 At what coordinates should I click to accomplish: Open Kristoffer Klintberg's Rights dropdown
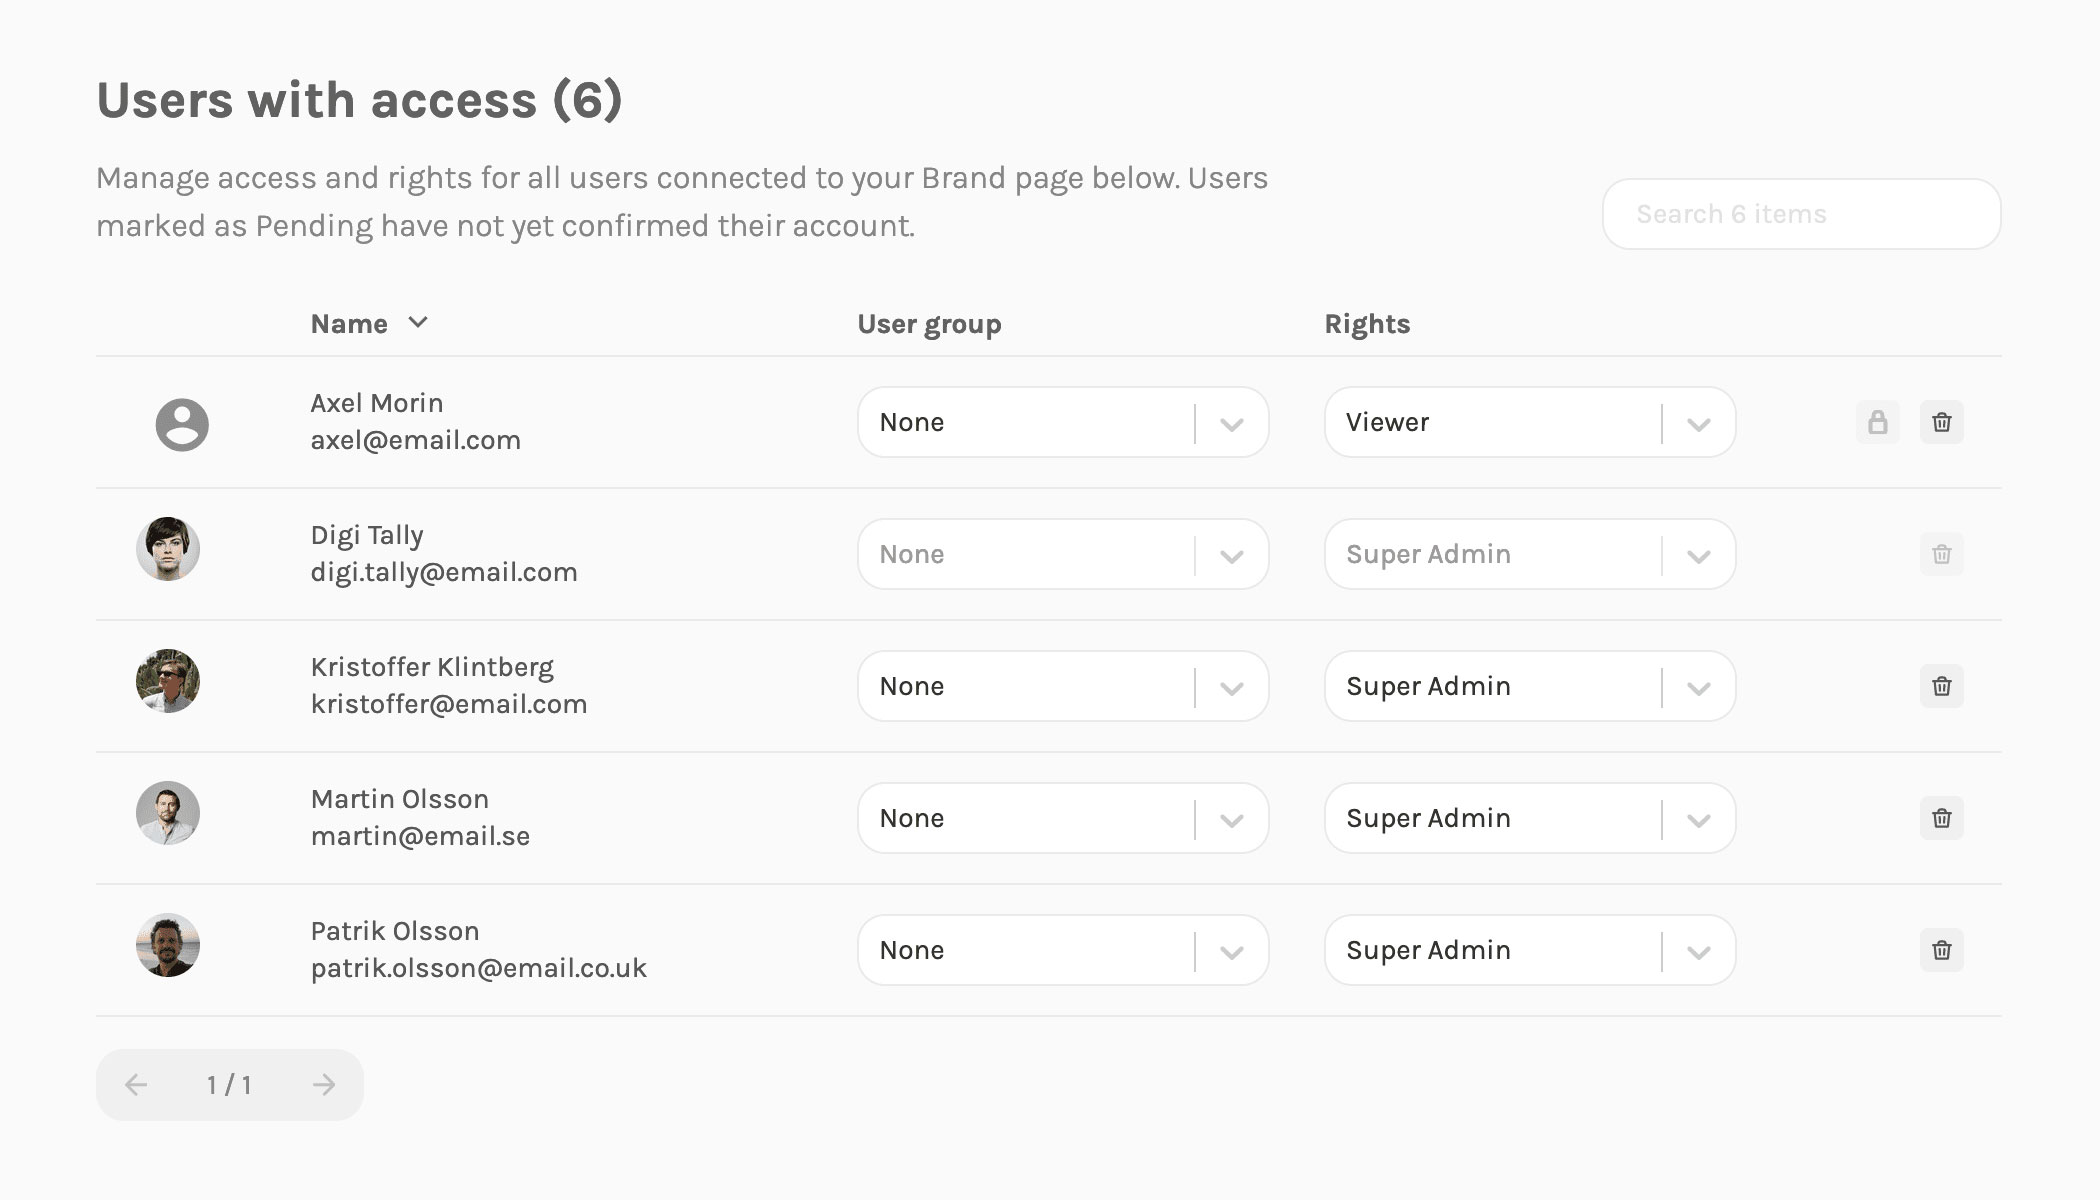pos(1529,686)
